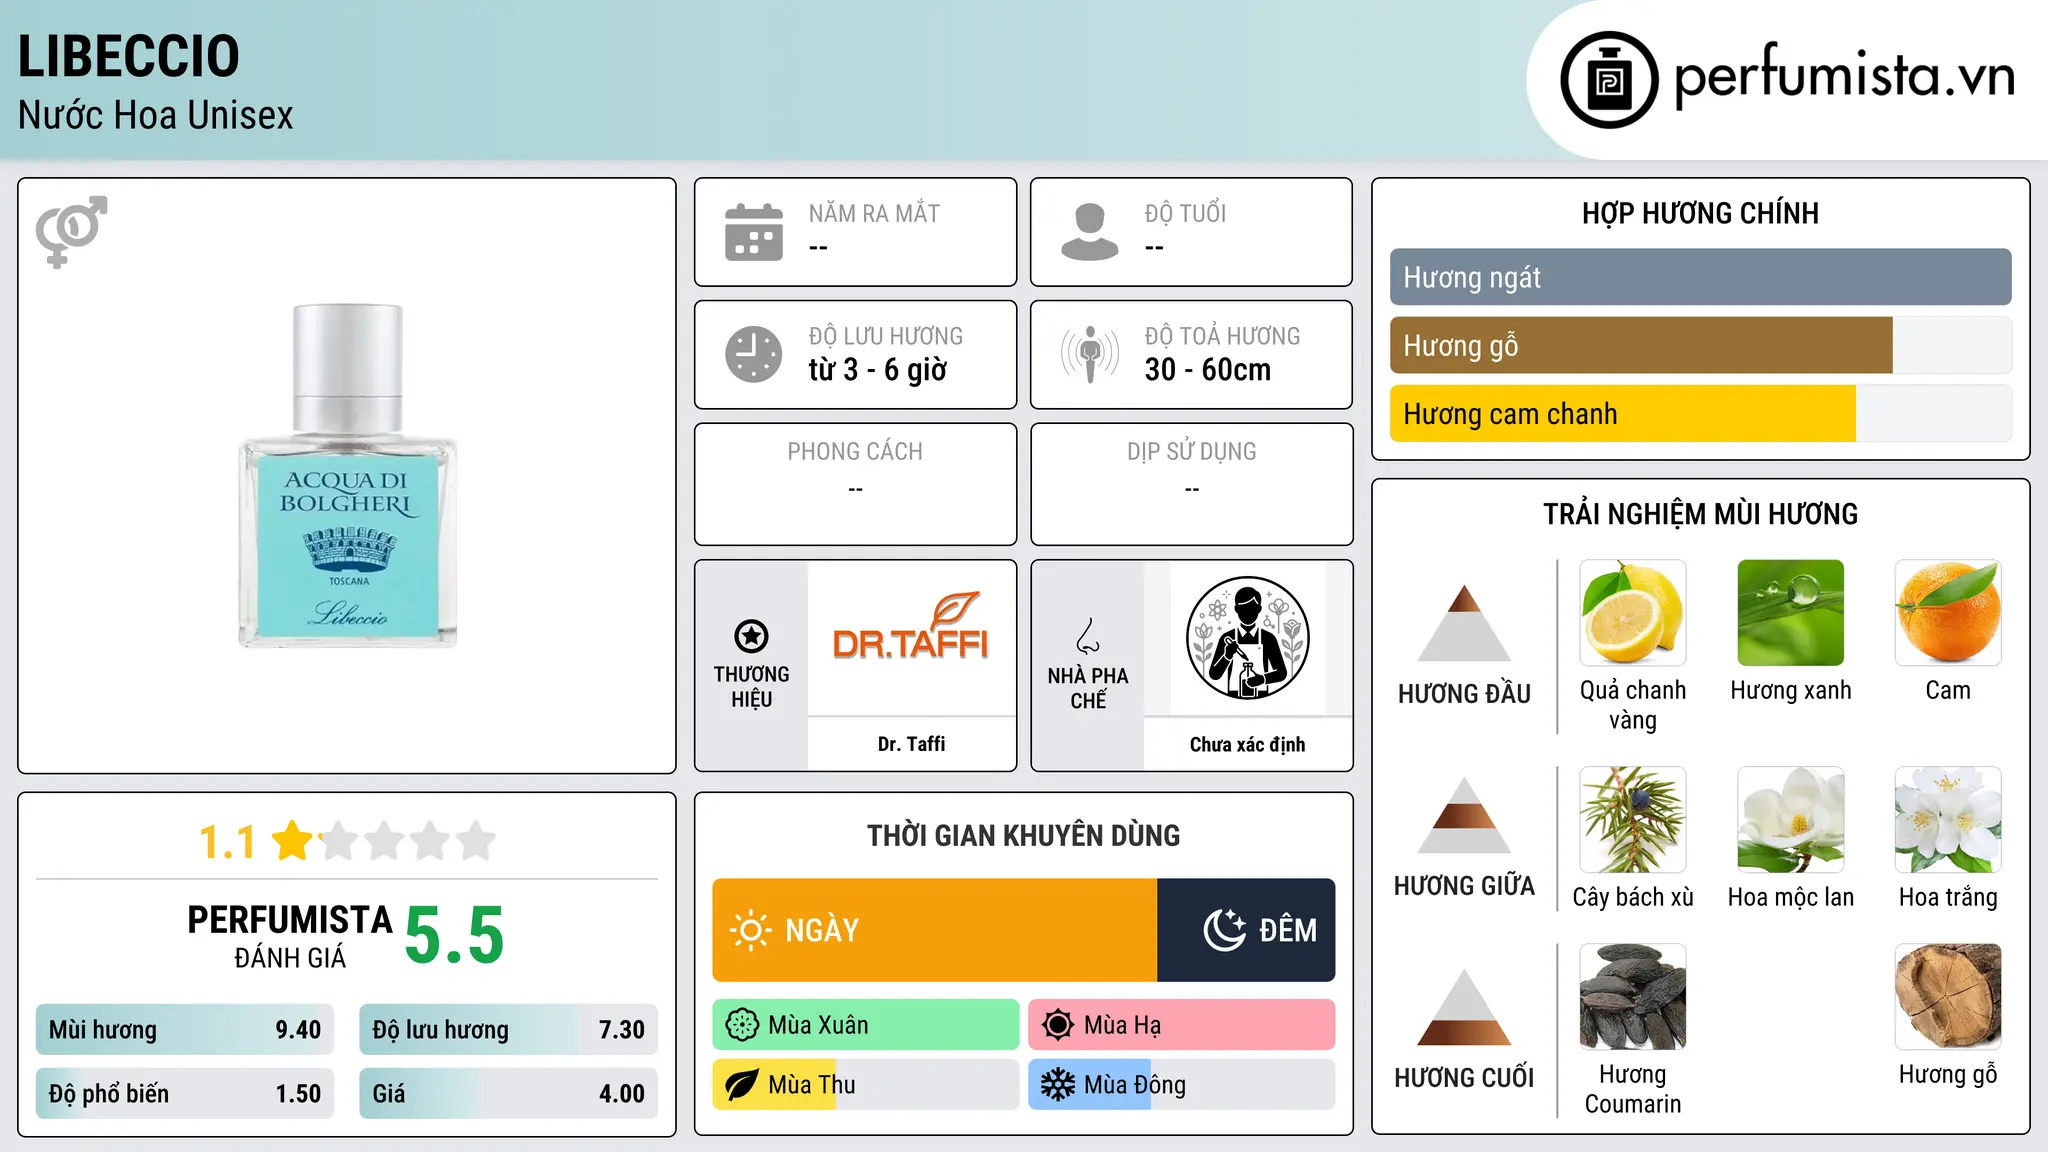Click the sun icon for Mùa Hạ

click(x=1058, y=1025)
